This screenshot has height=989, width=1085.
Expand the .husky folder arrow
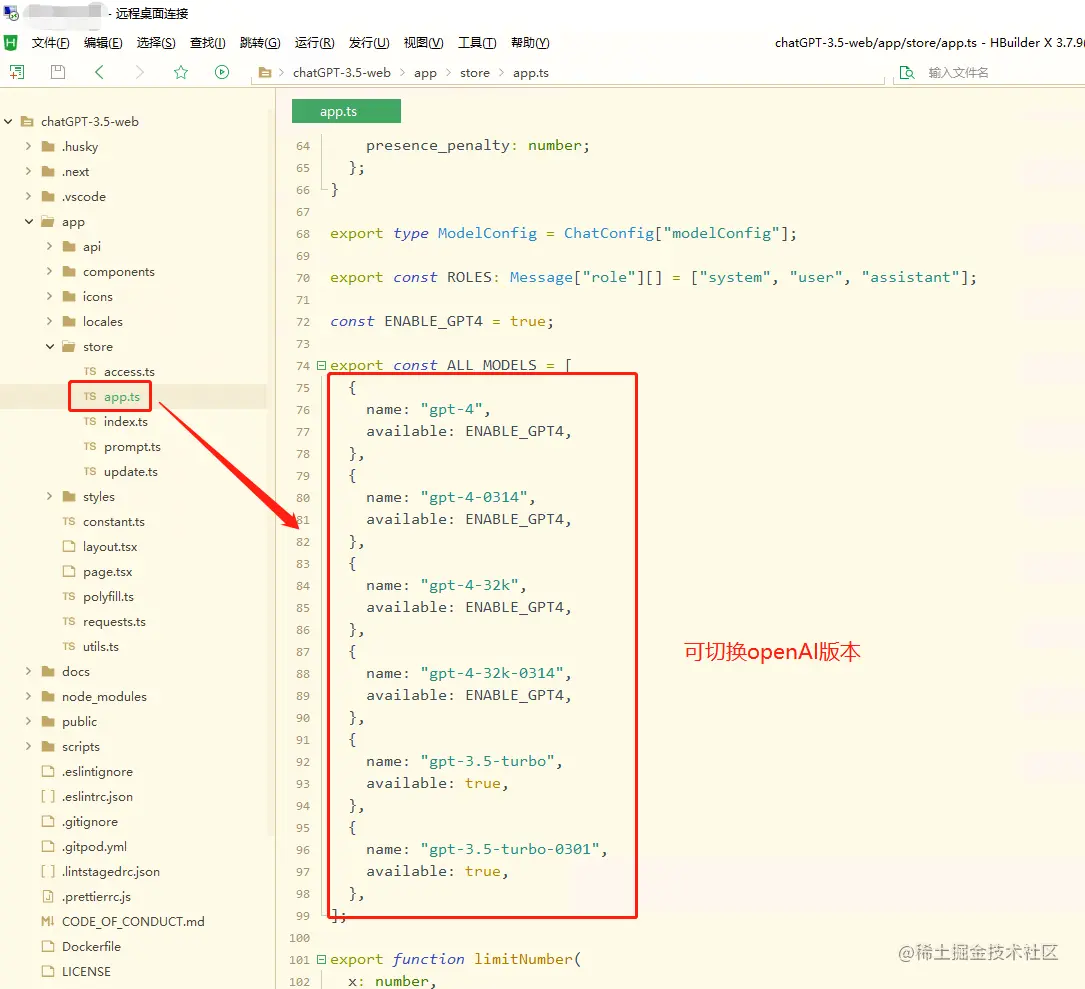click(28, 146)
